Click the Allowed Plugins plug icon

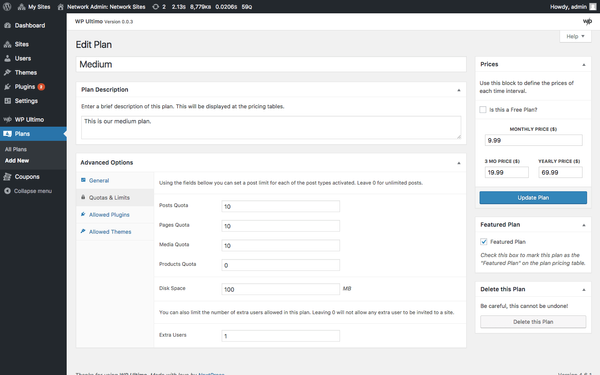[x=83, y=214]
